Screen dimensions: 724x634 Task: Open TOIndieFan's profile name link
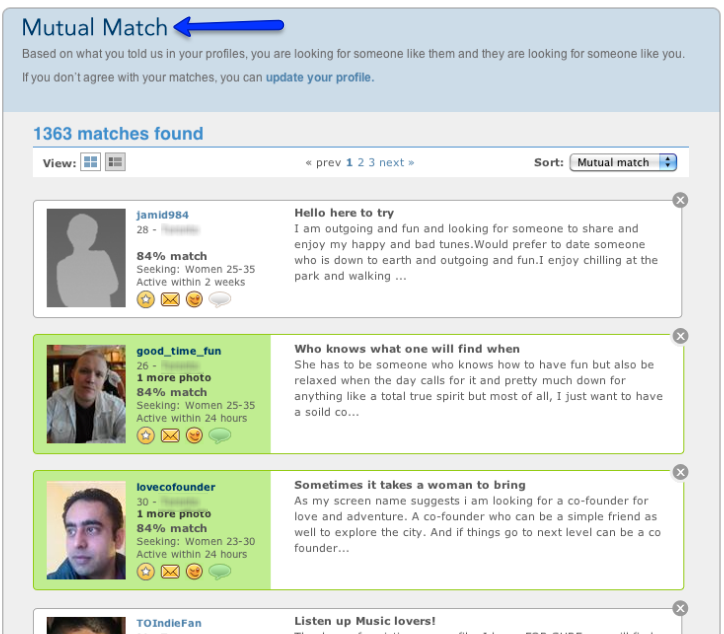pyautogui.click(x=169, y=623)
